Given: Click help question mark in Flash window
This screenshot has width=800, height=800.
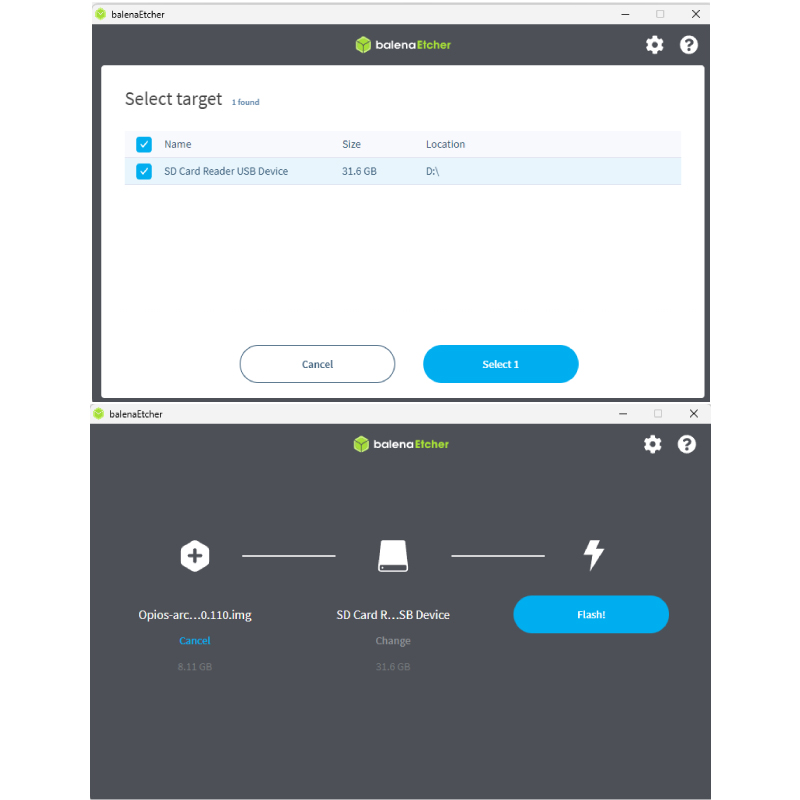Looking at the screenshot, I should [686, 444].
